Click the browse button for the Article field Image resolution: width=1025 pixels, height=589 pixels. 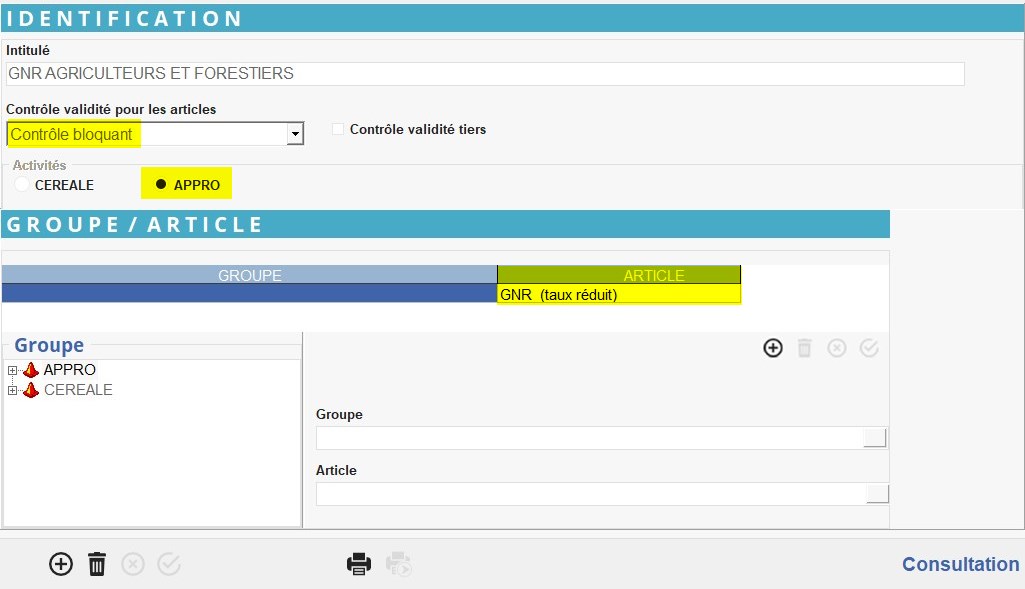click(877, 494)
